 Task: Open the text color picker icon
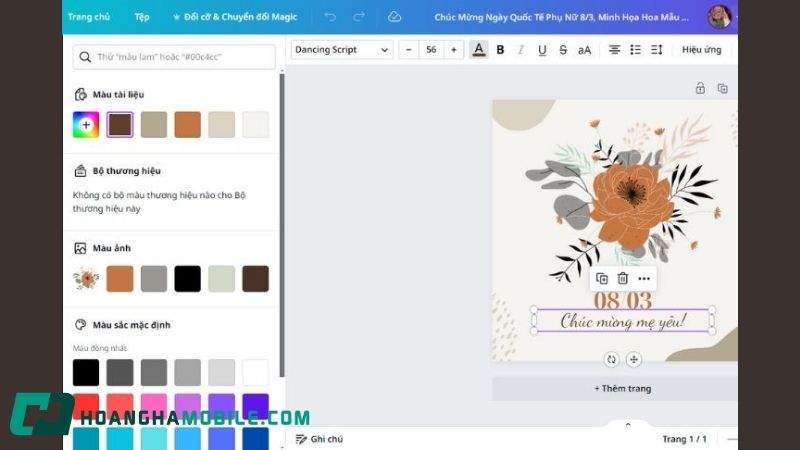[x=479, y=50]
